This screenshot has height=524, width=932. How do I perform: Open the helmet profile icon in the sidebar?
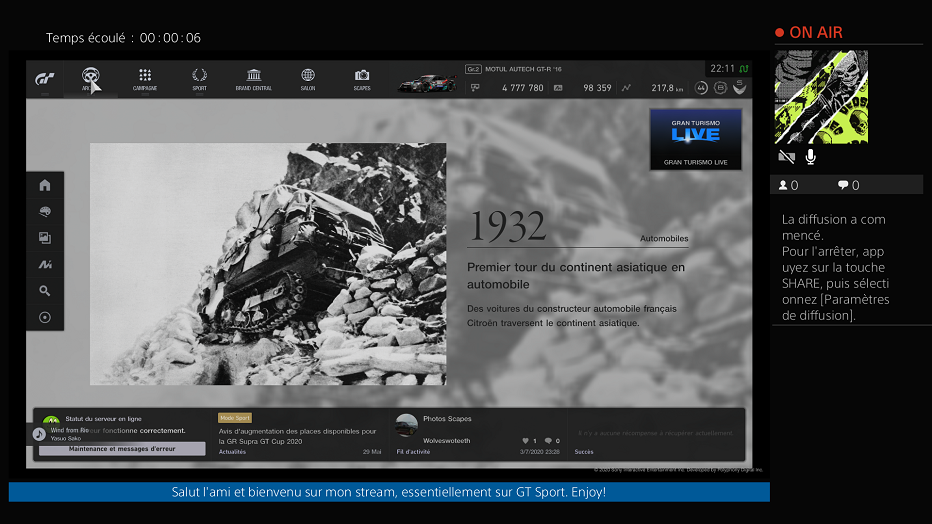pos(45,212)
